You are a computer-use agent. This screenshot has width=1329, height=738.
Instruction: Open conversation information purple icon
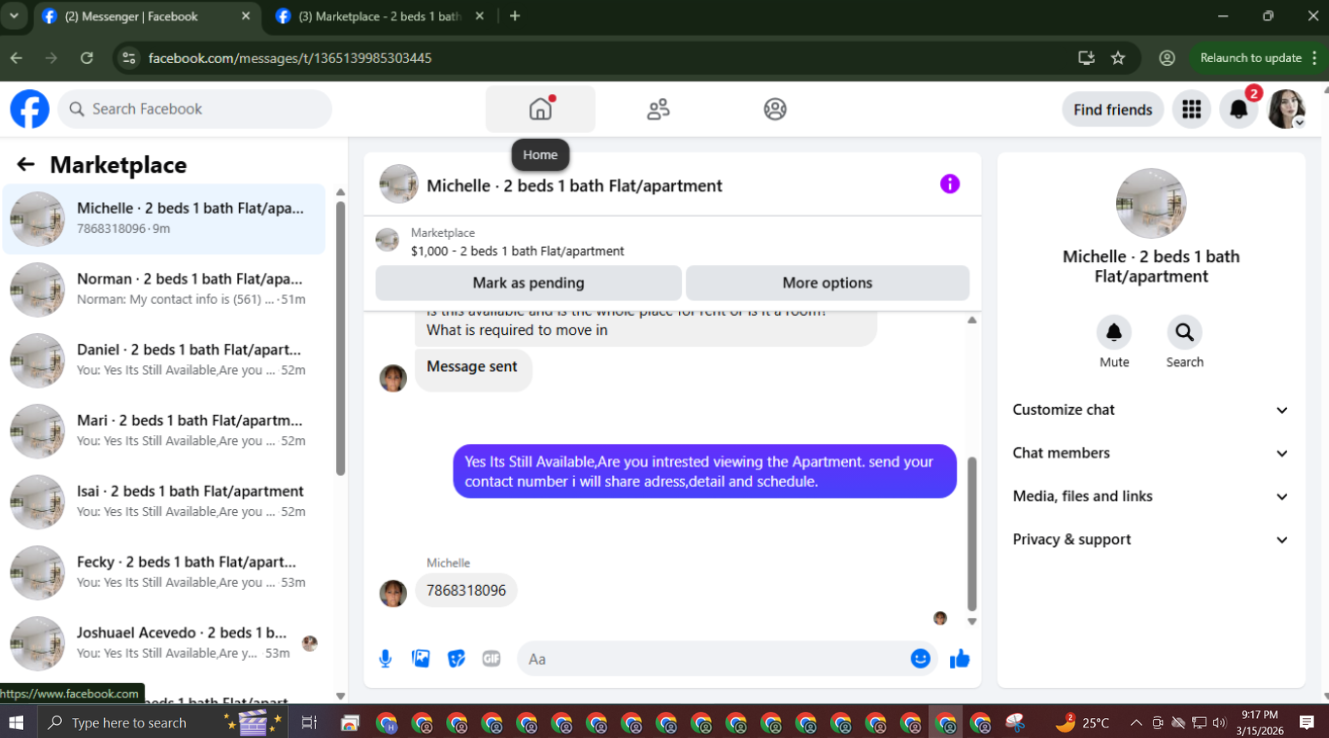[950, 184]
